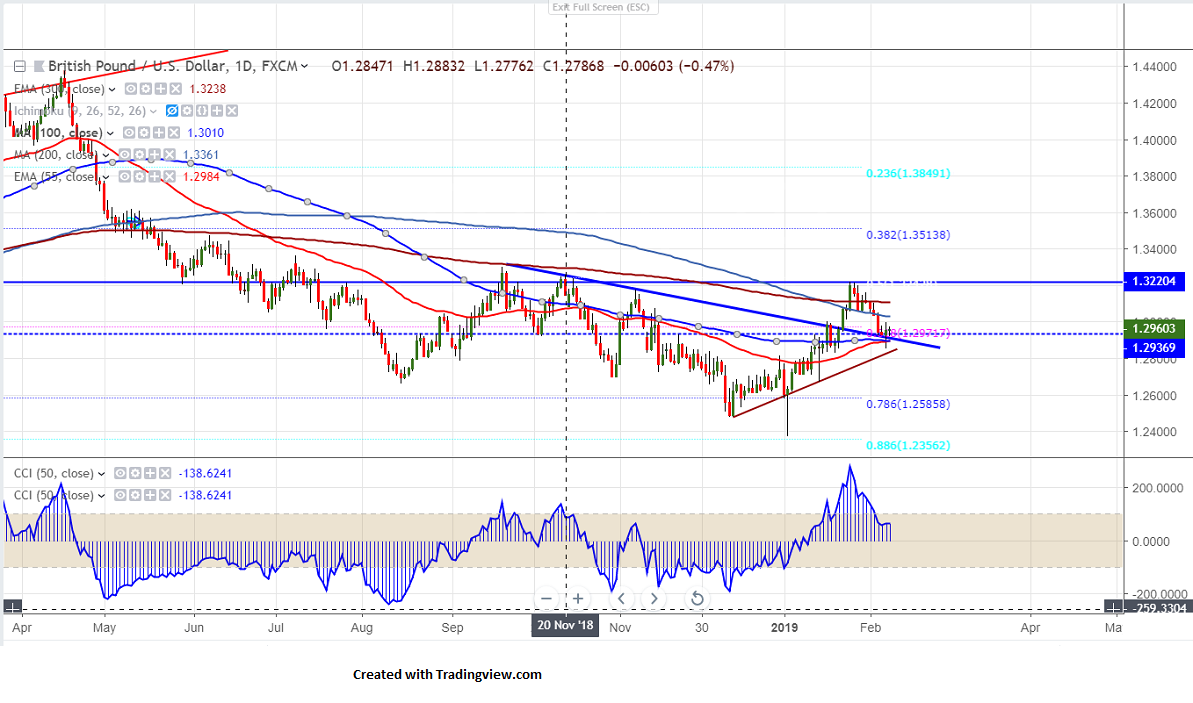The height and width of the screenshot is (703, 1193).
Task: Click the MA 200 value 1.3361
Action: click(x=201, y=154)
